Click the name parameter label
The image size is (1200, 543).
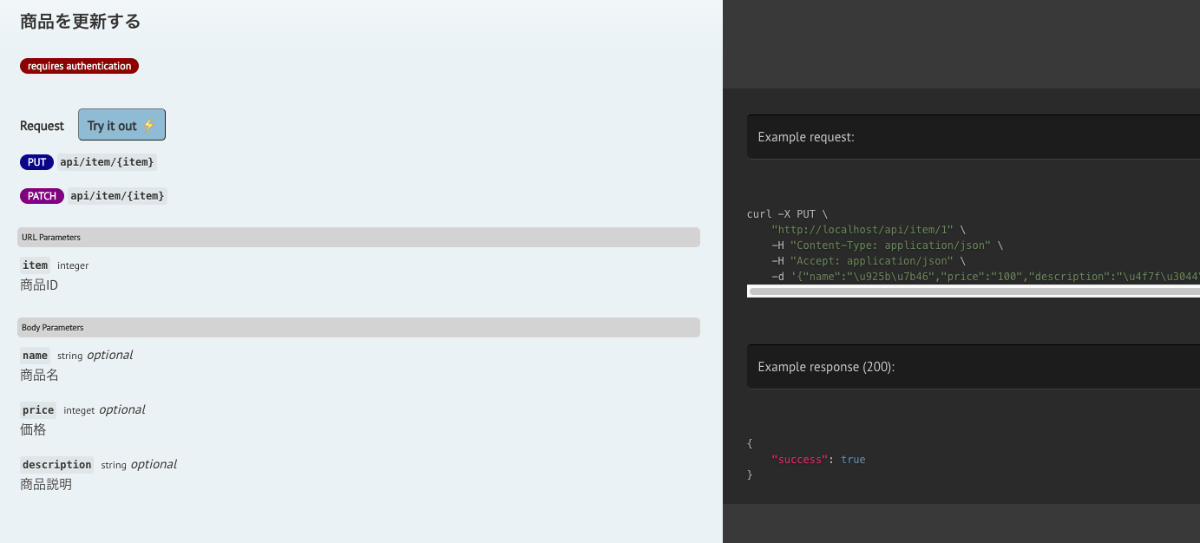click(x=35, y=355)
